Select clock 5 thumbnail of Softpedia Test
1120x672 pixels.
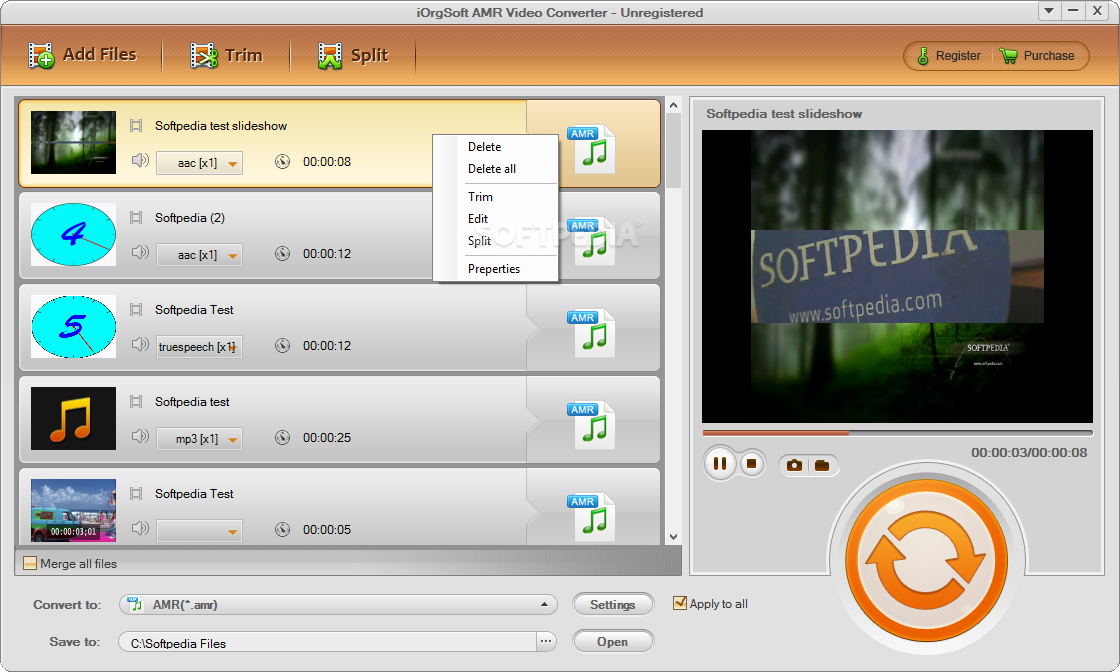click(74, 326)
